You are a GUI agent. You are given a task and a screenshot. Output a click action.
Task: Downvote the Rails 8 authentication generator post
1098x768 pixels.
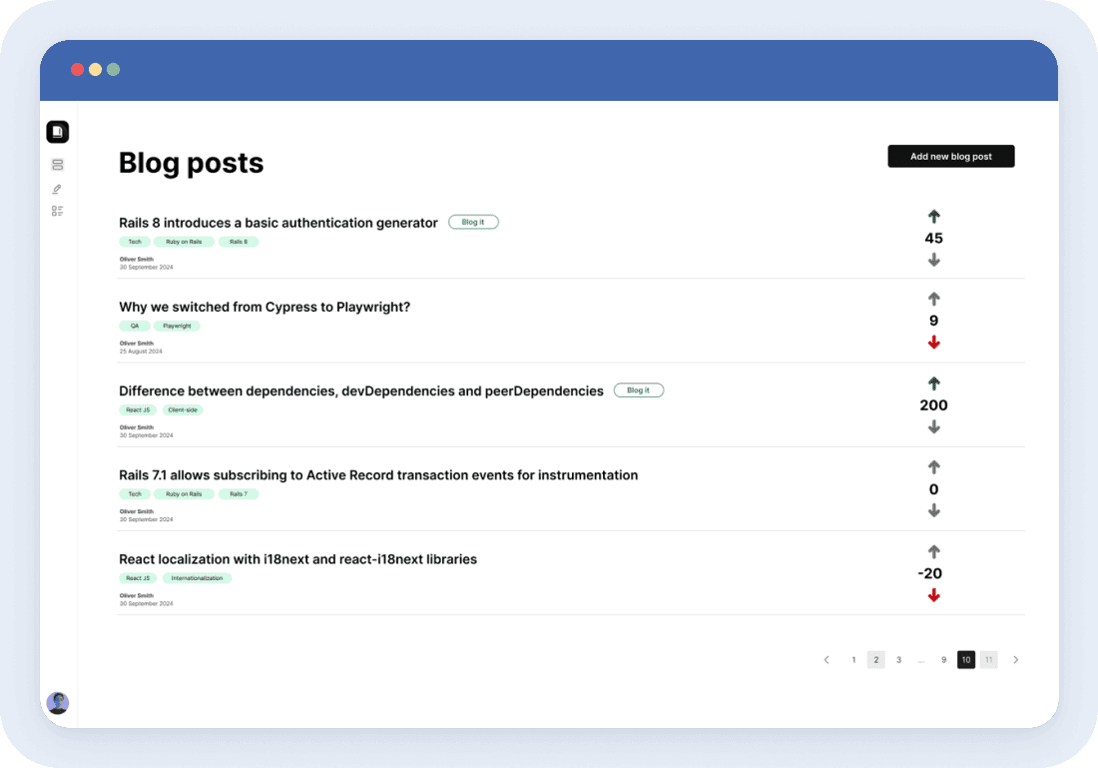coord(934,260)
